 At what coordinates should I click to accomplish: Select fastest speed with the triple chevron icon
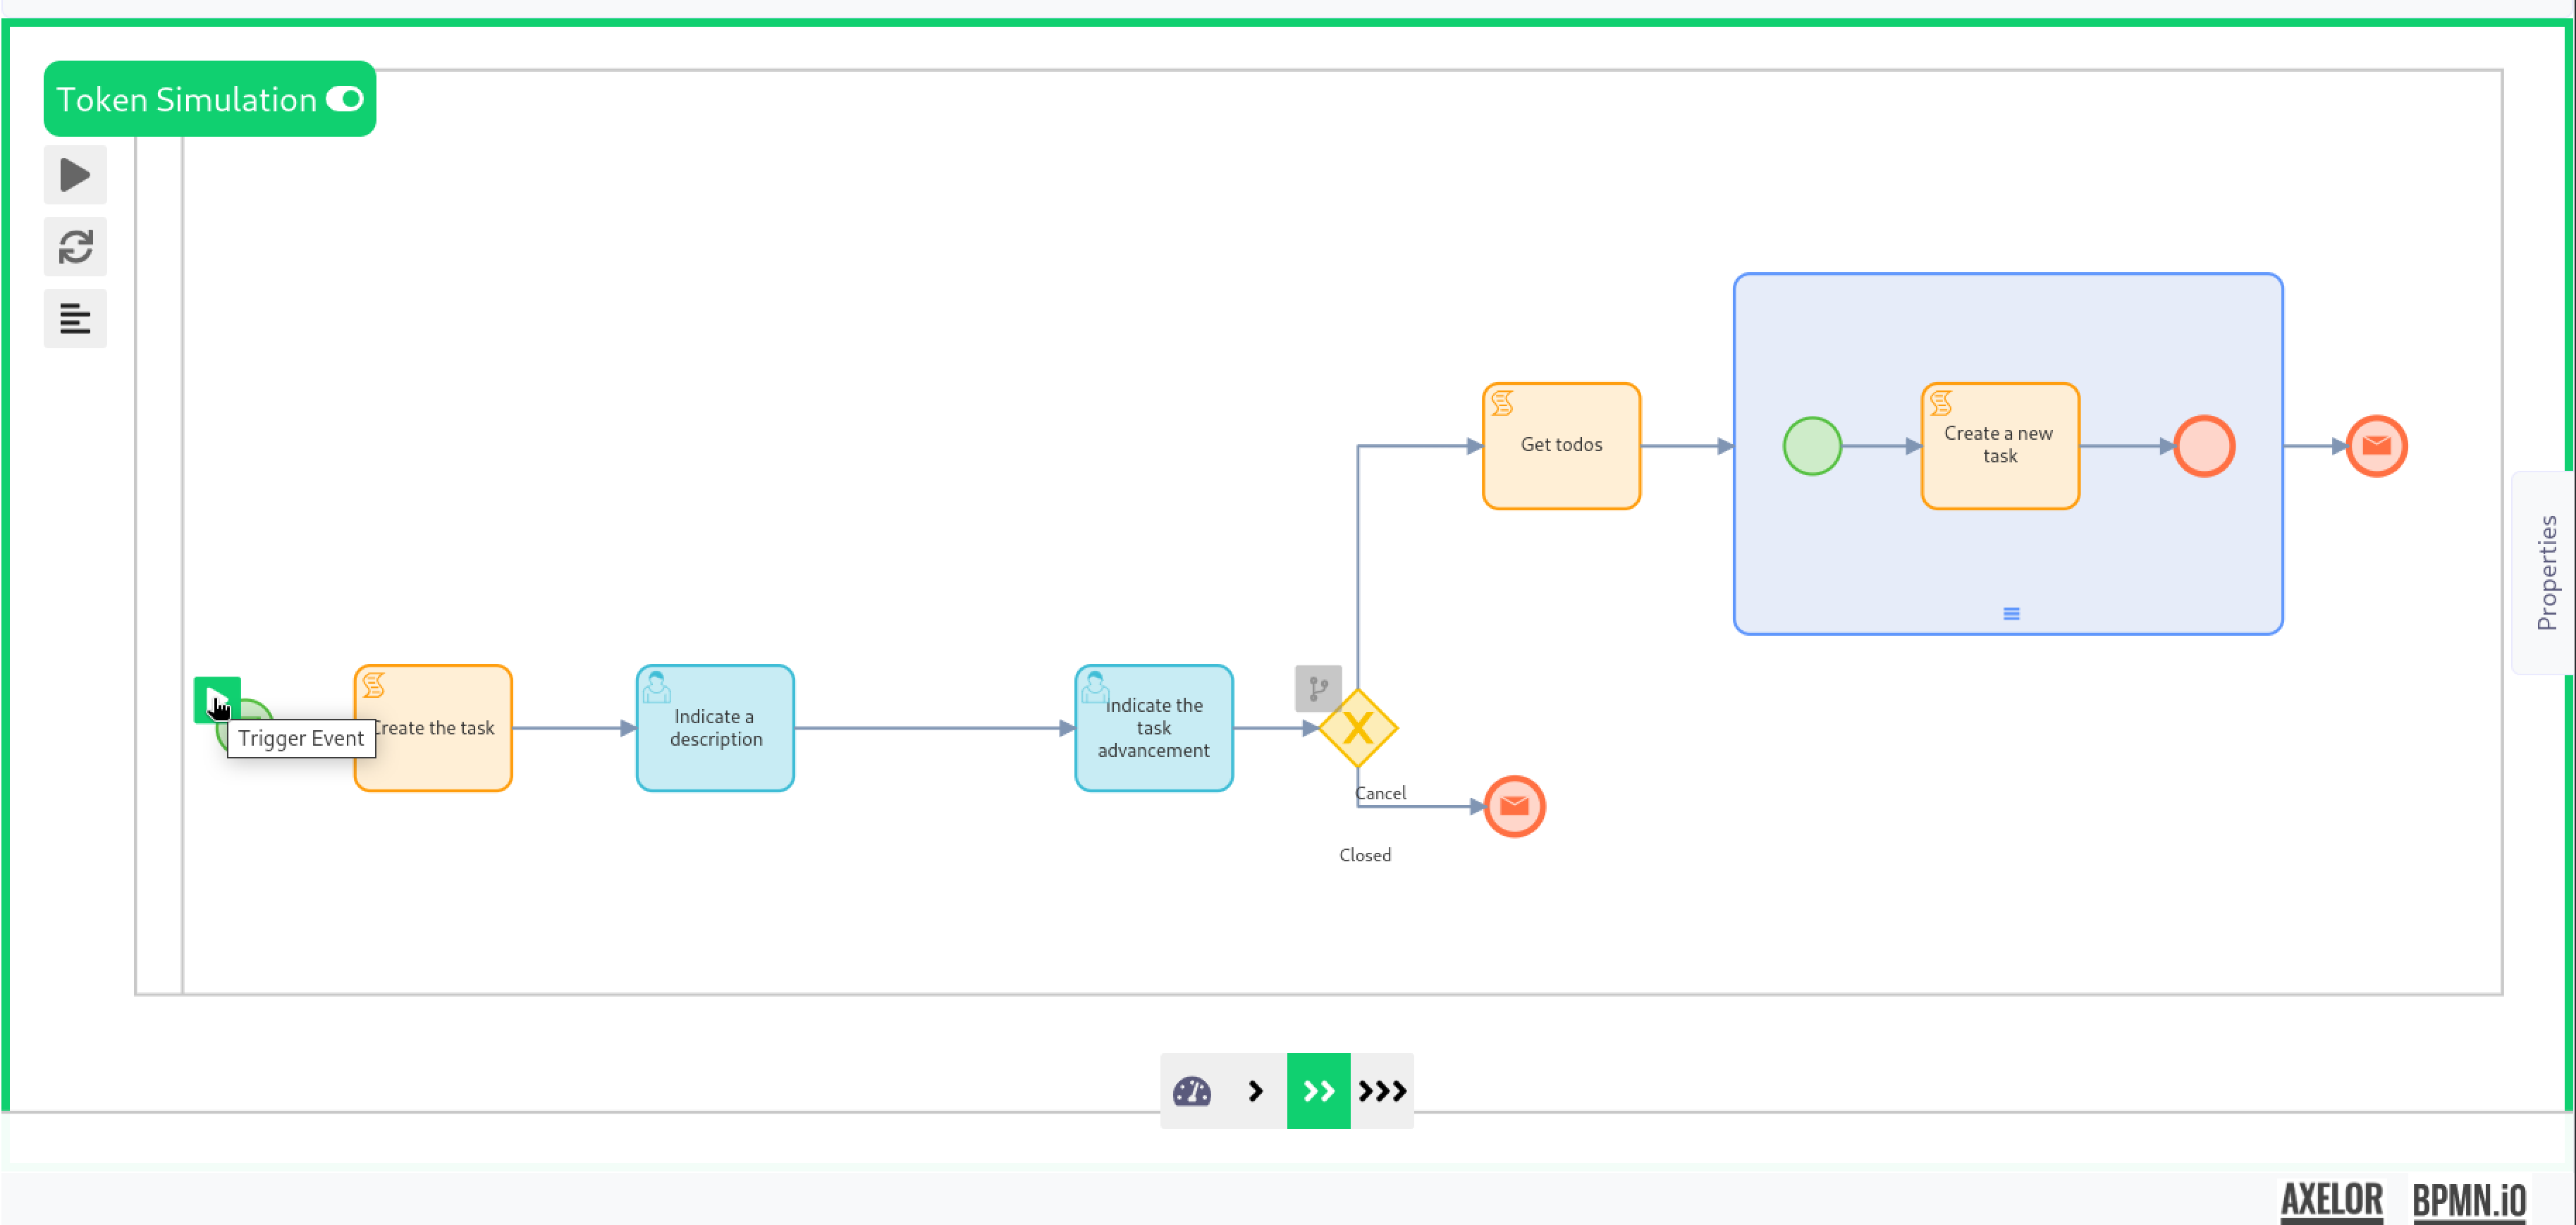1382,1091
